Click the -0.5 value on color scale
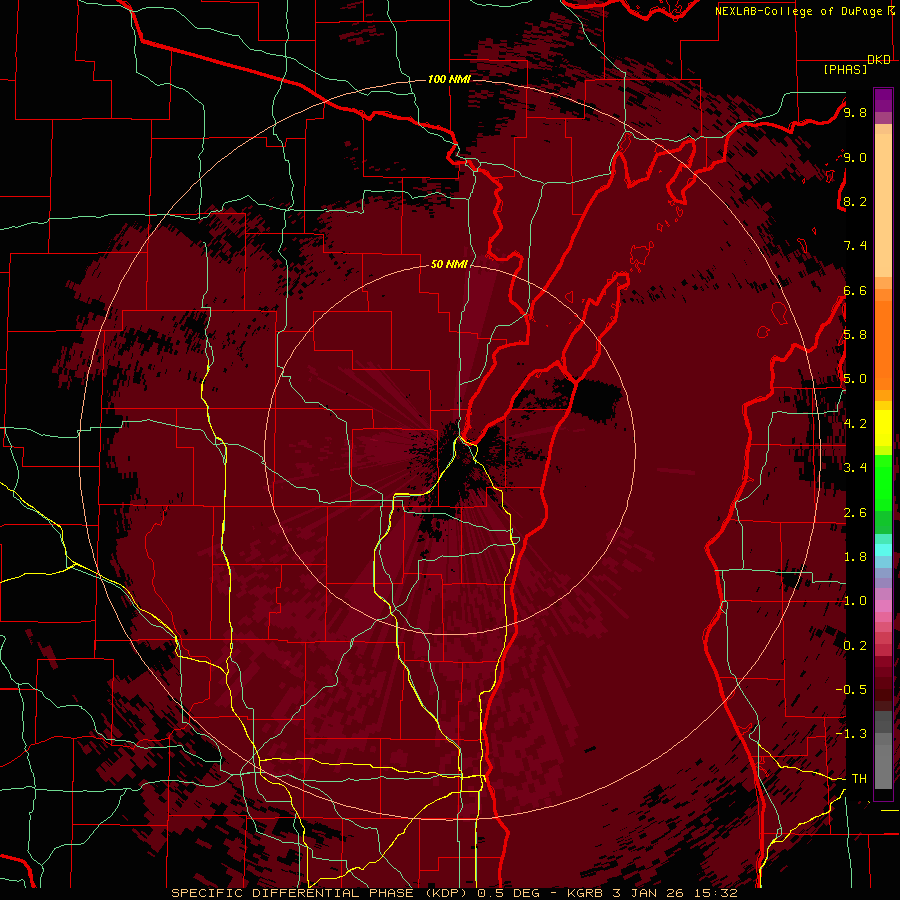This screenshot has width=900, height=900. coord(851,689)
